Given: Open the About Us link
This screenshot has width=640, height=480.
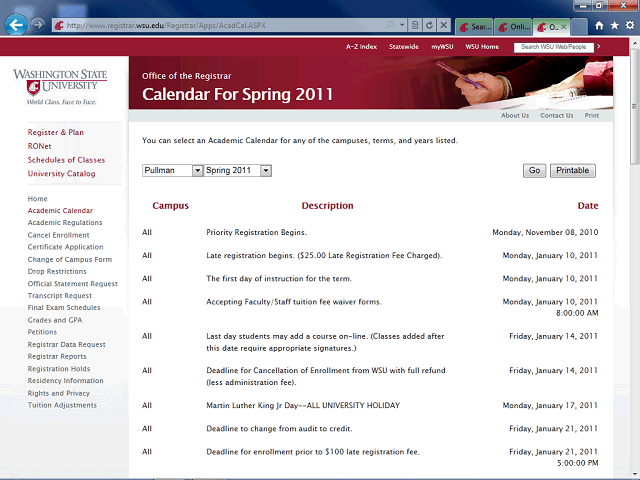Looking at the screenshot, I should pyautogui.click(x=515, y=116).
